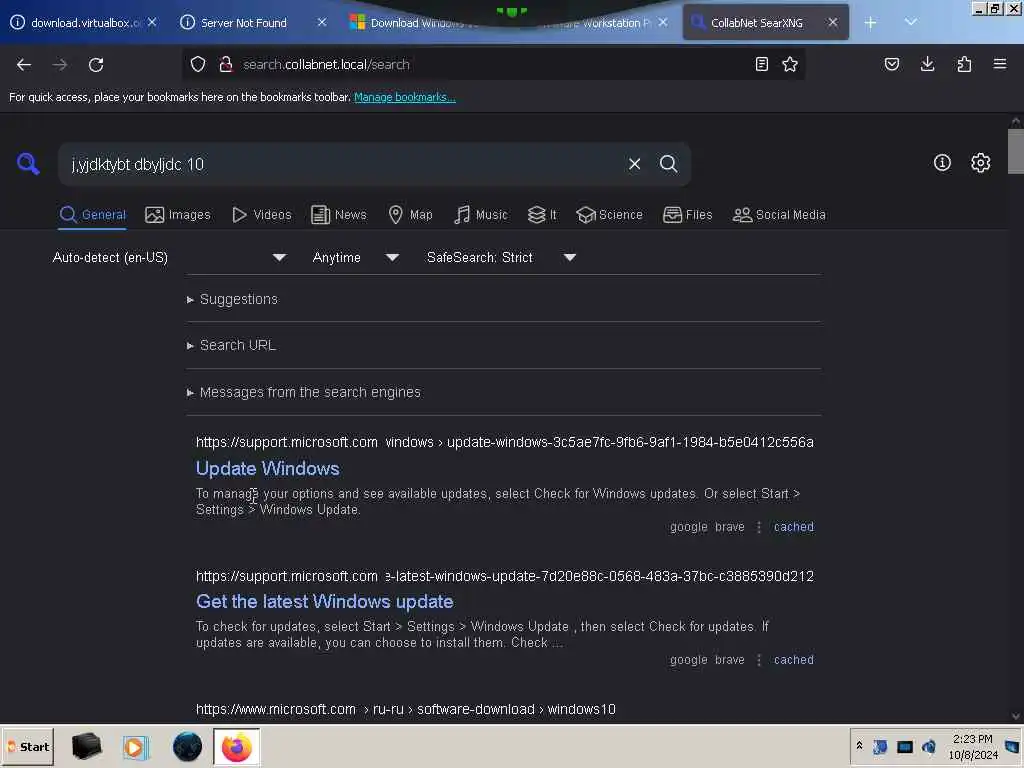Submit search with magnifier button
Image resolution: width=1024 pixels, height=768 pixels.
click(668, 164)
